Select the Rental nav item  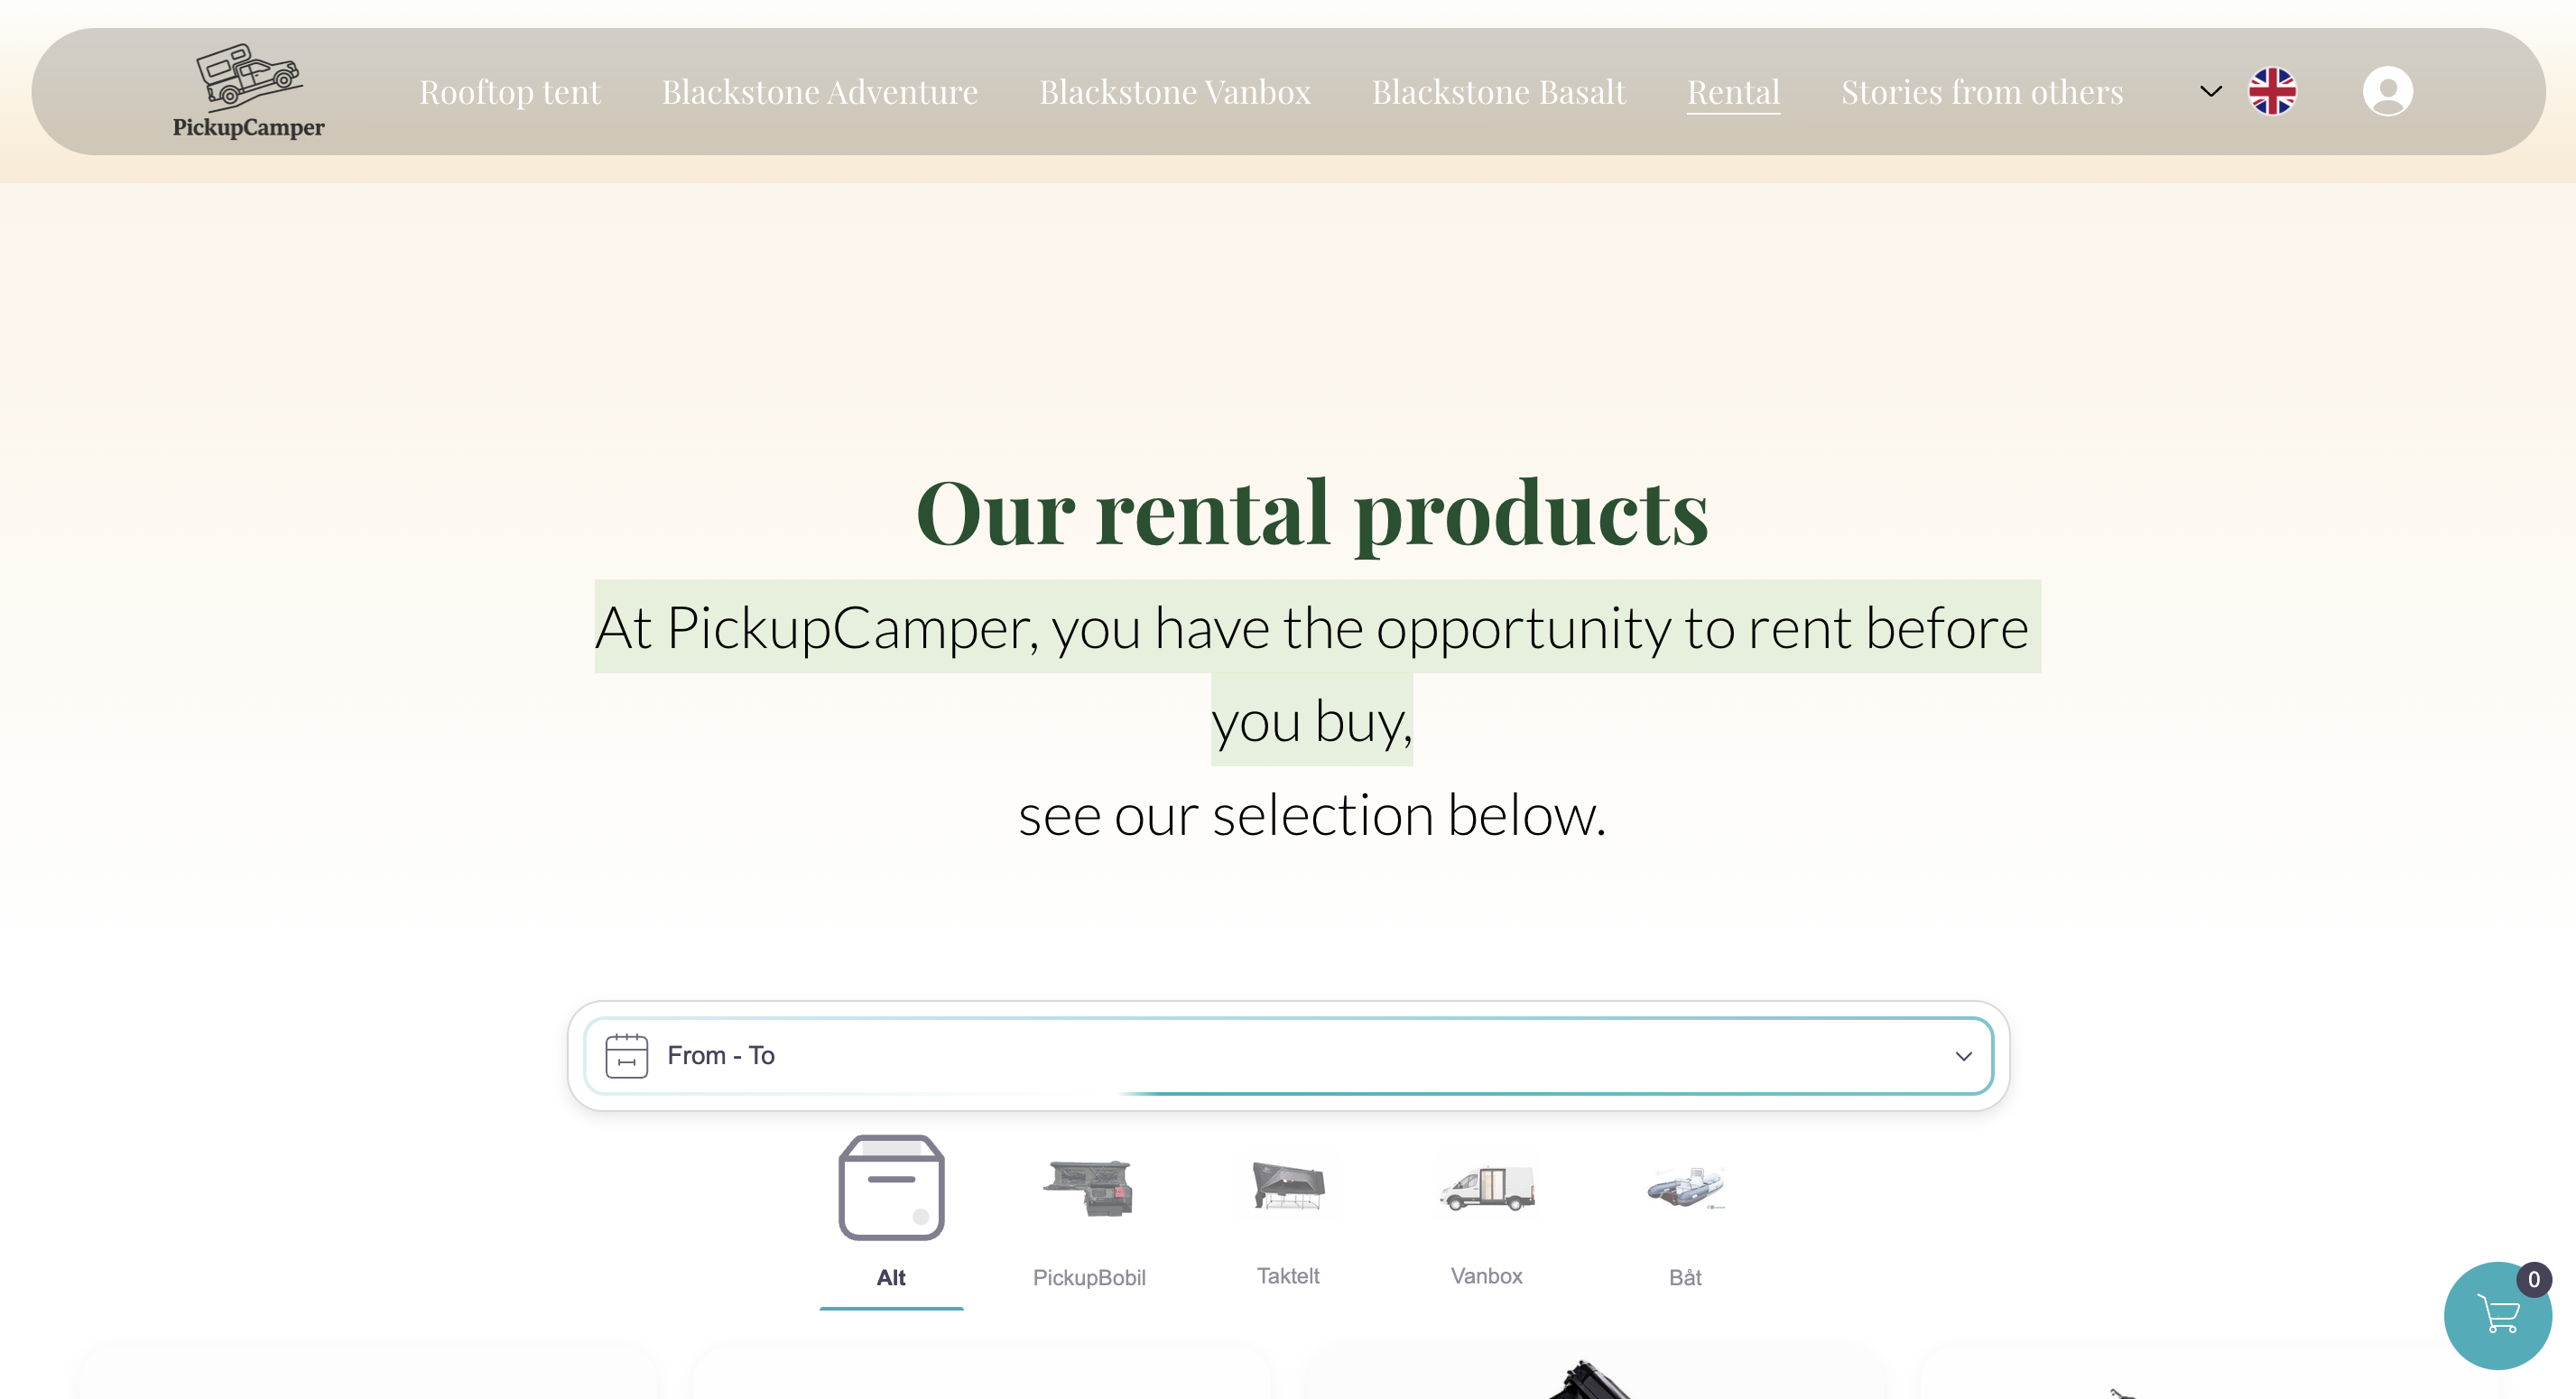[x=1733, y=91]
